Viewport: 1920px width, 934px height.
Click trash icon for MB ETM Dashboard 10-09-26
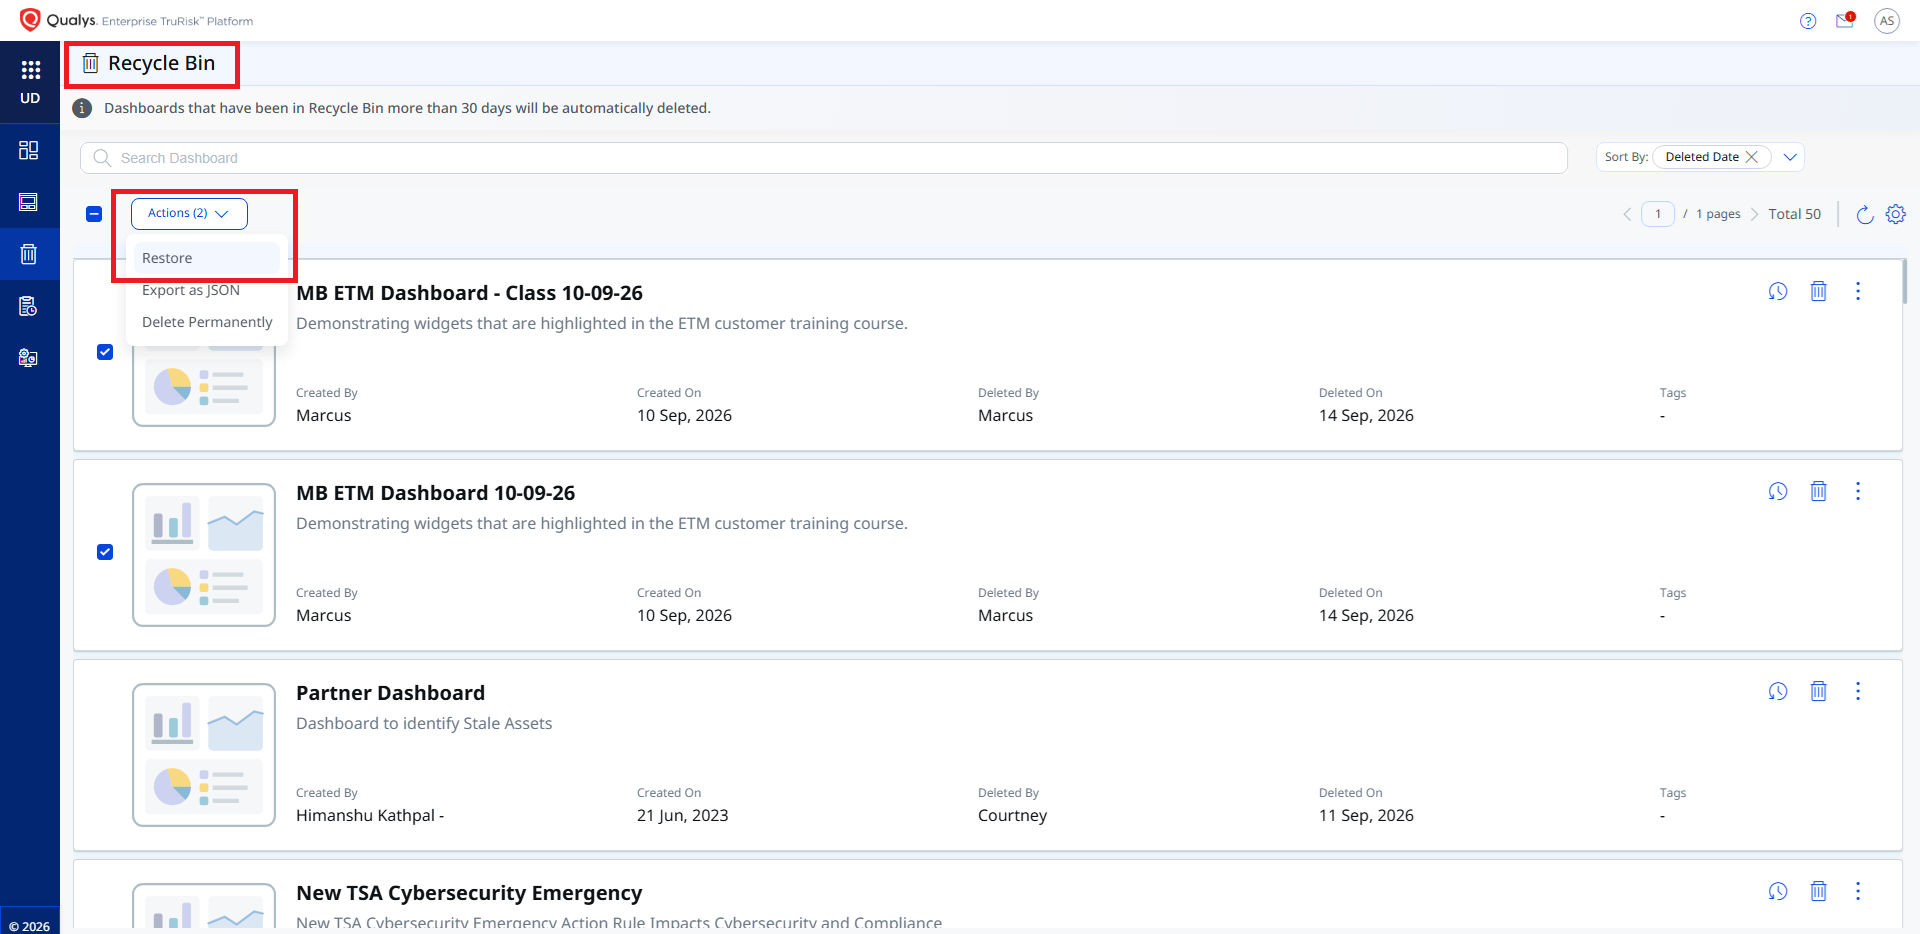[1819, 491]
